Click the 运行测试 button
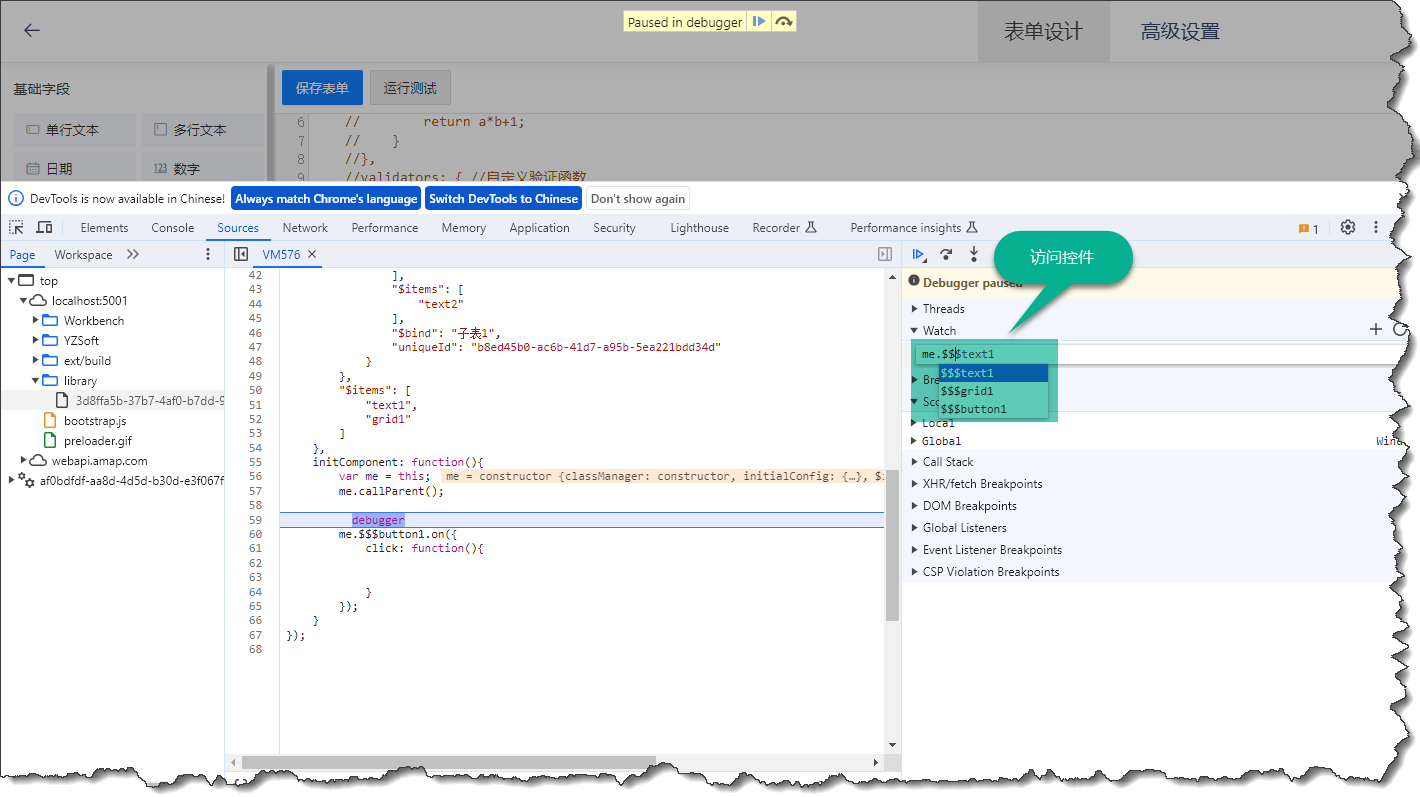This screenshot has width=1420, height=797. (x=410, y=88)
